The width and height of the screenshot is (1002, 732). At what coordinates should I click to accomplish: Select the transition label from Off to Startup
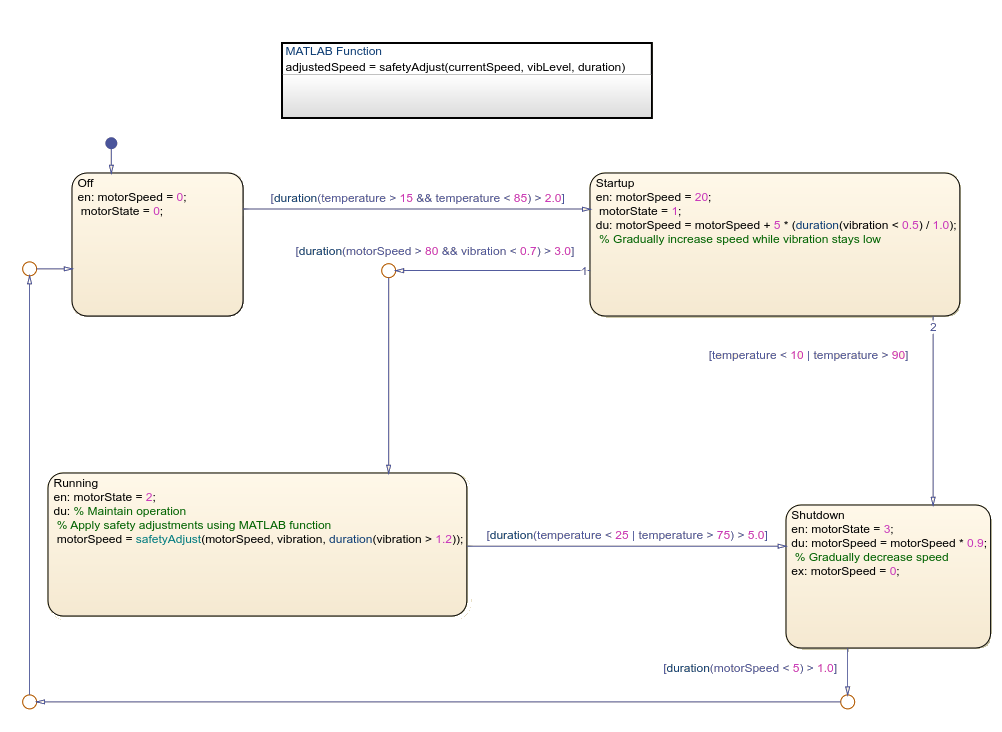point(419,198)
